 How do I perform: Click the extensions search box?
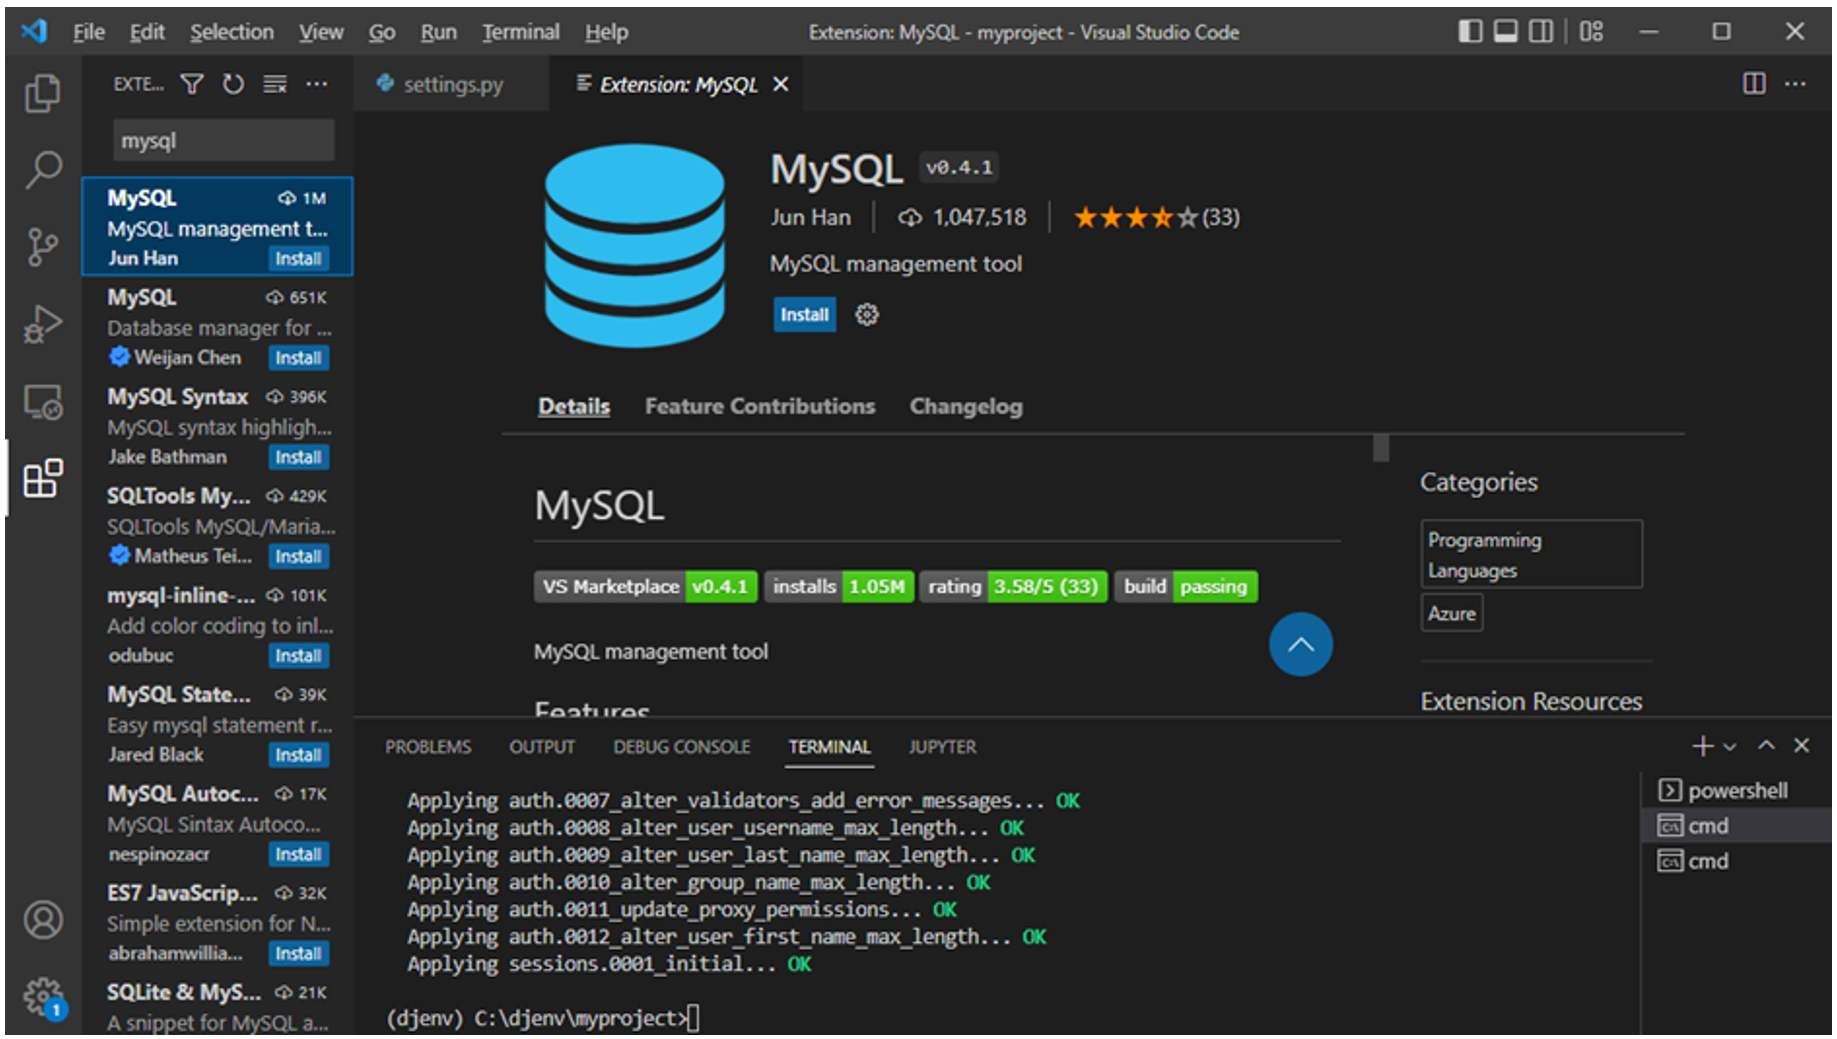[x=223, y=141]
